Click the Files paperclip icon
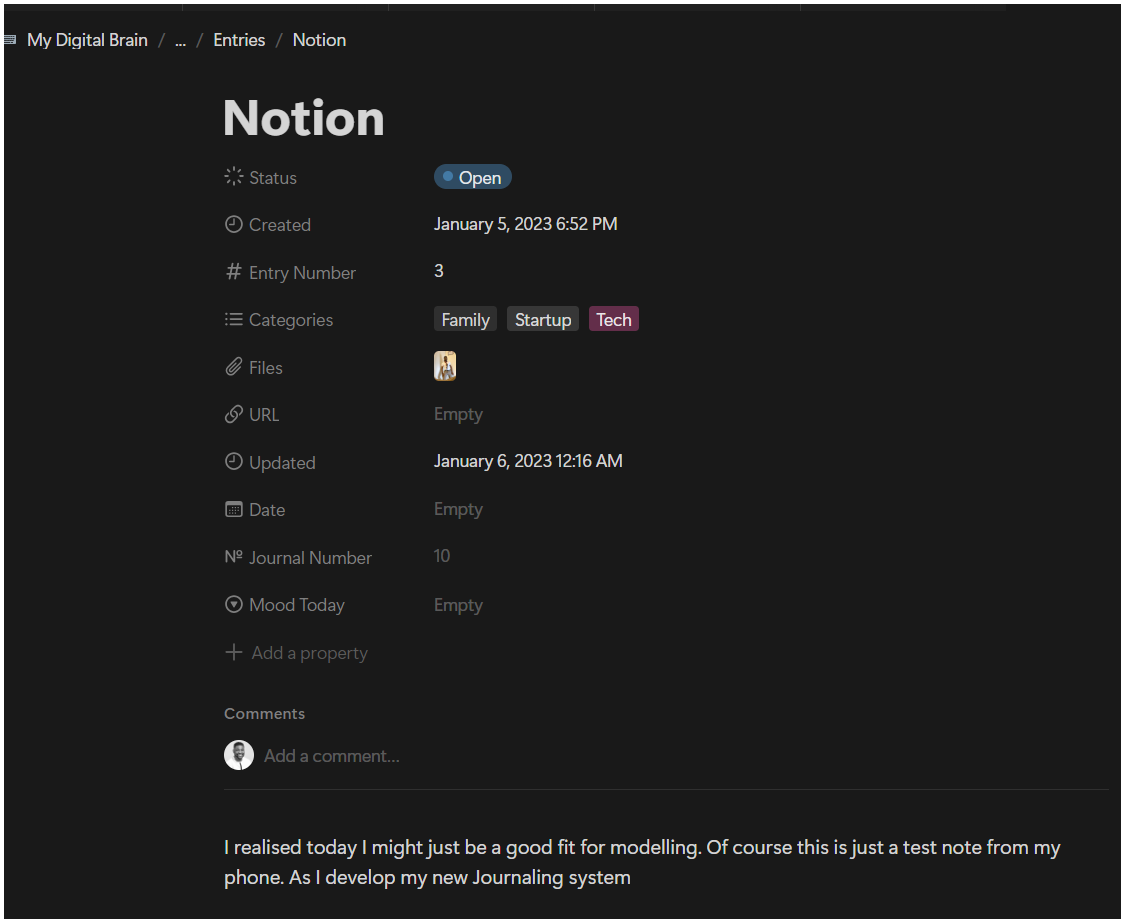 [233, 367]
